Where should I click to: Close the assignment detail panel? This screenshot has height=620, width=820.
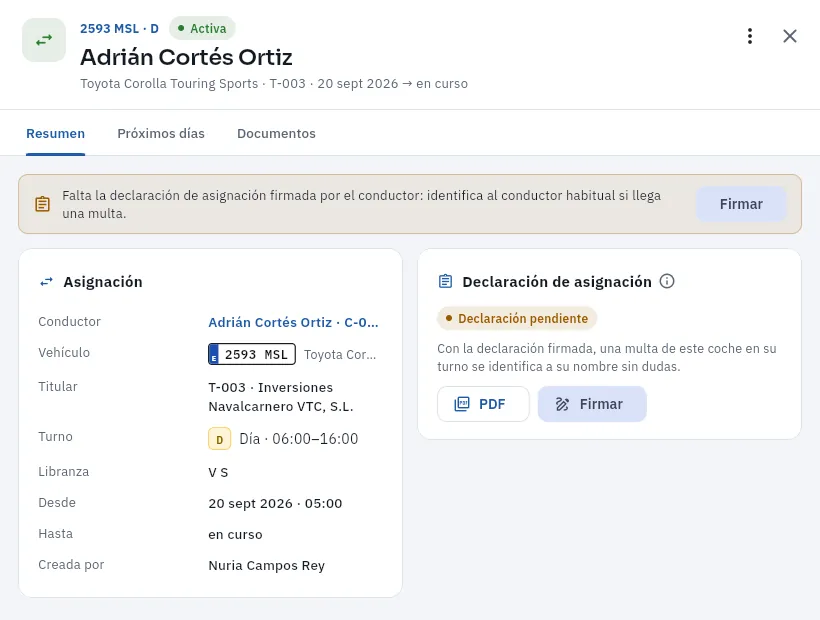point(790,36)
